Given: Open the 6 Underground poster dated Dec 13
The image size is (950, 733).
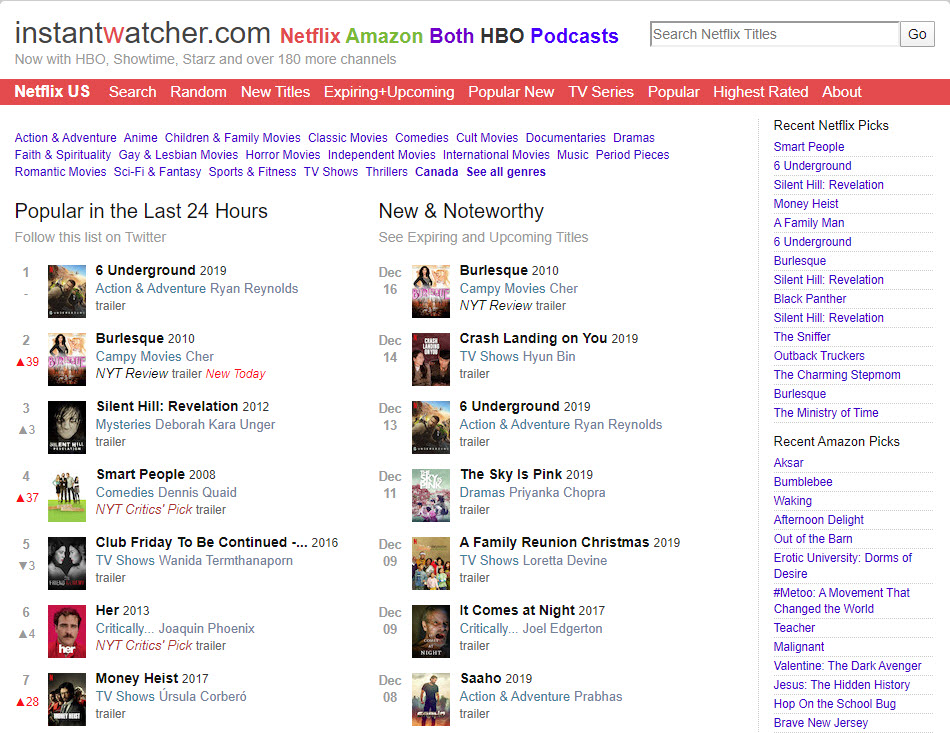Looking at the screenshot, I should 431,427.
